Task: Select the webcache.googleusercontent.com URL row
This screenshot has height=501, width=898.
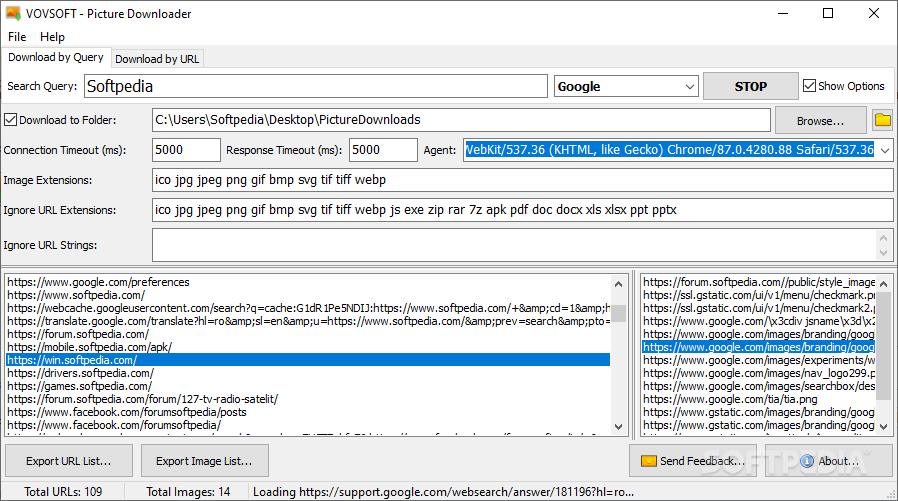Action: (308, 308)
